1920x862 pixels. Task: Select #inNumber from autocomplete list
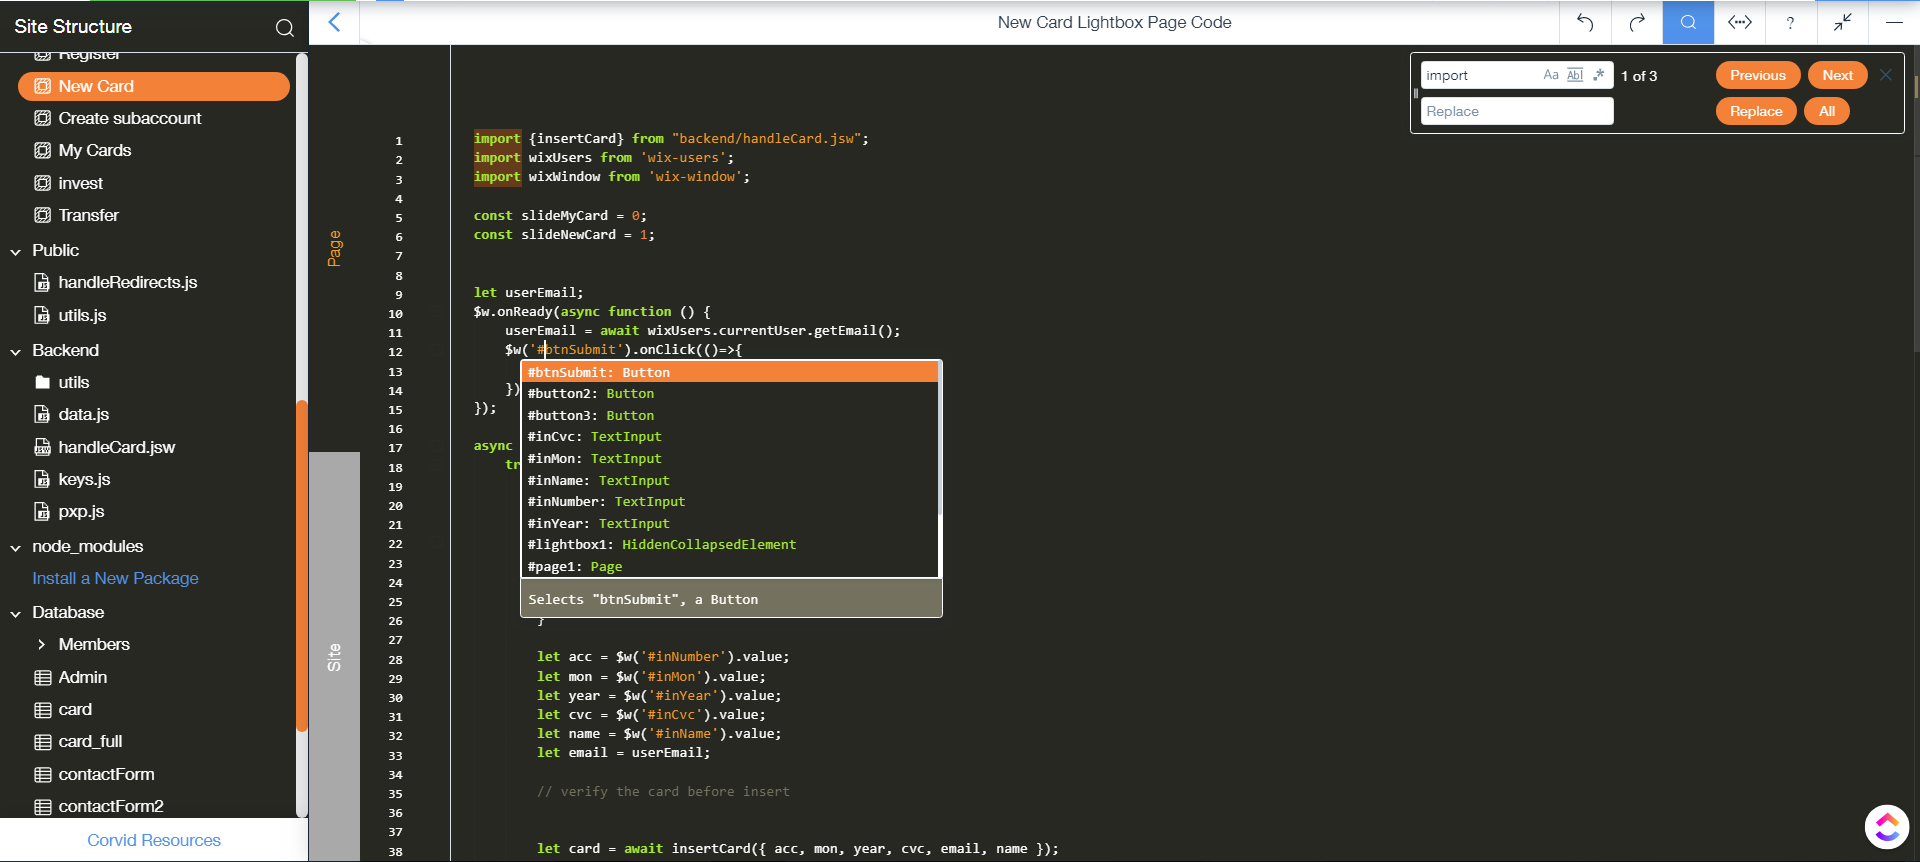[x=605, y=502]
